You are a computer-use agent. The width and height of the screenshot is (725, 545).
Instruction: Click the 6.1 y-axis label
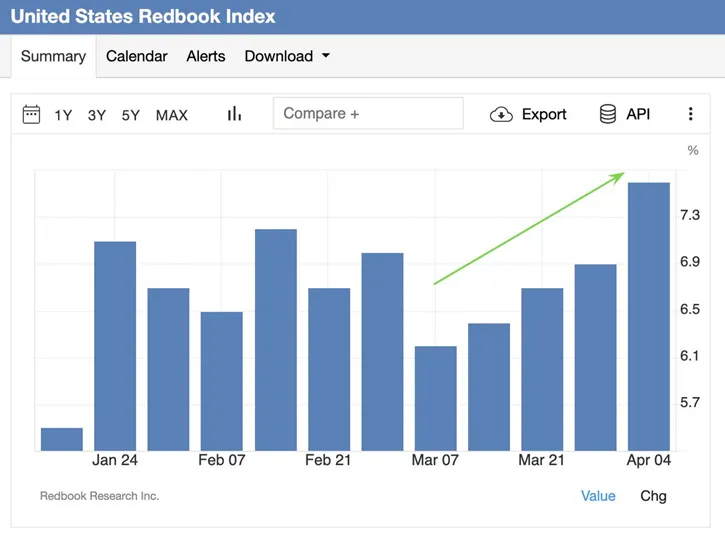690,356
